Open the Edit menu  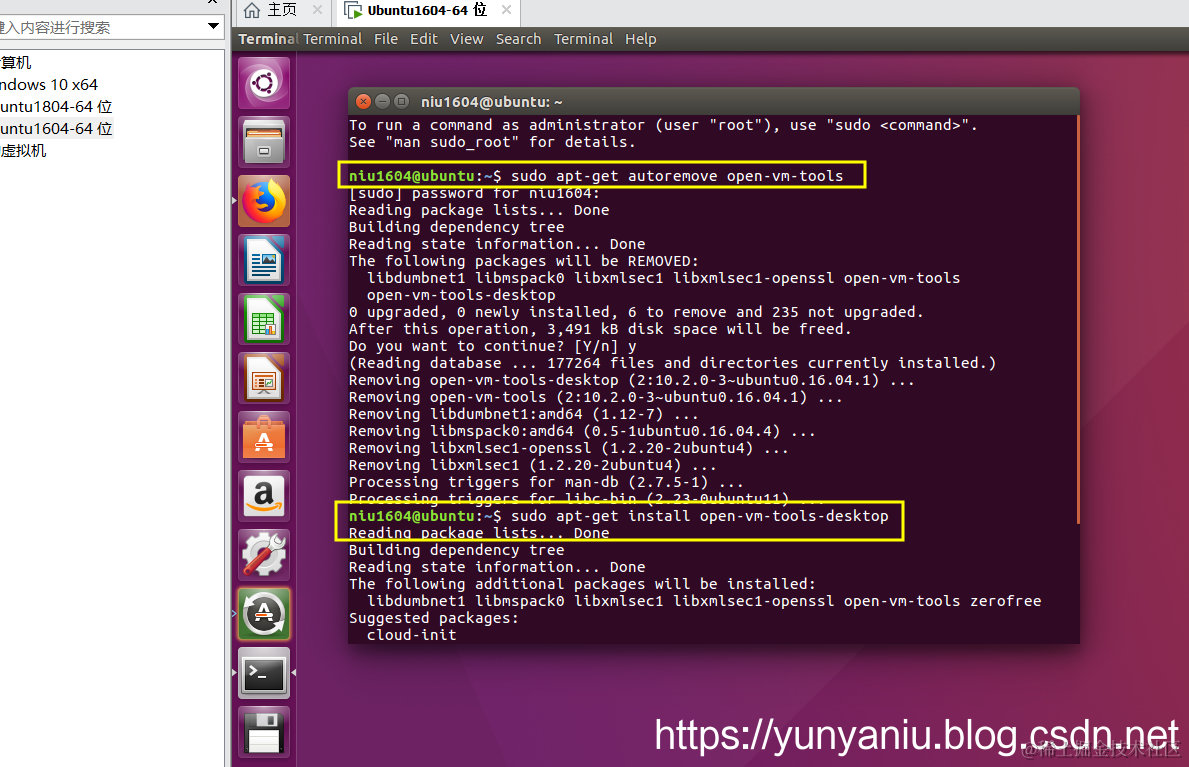tap(424, 39)
